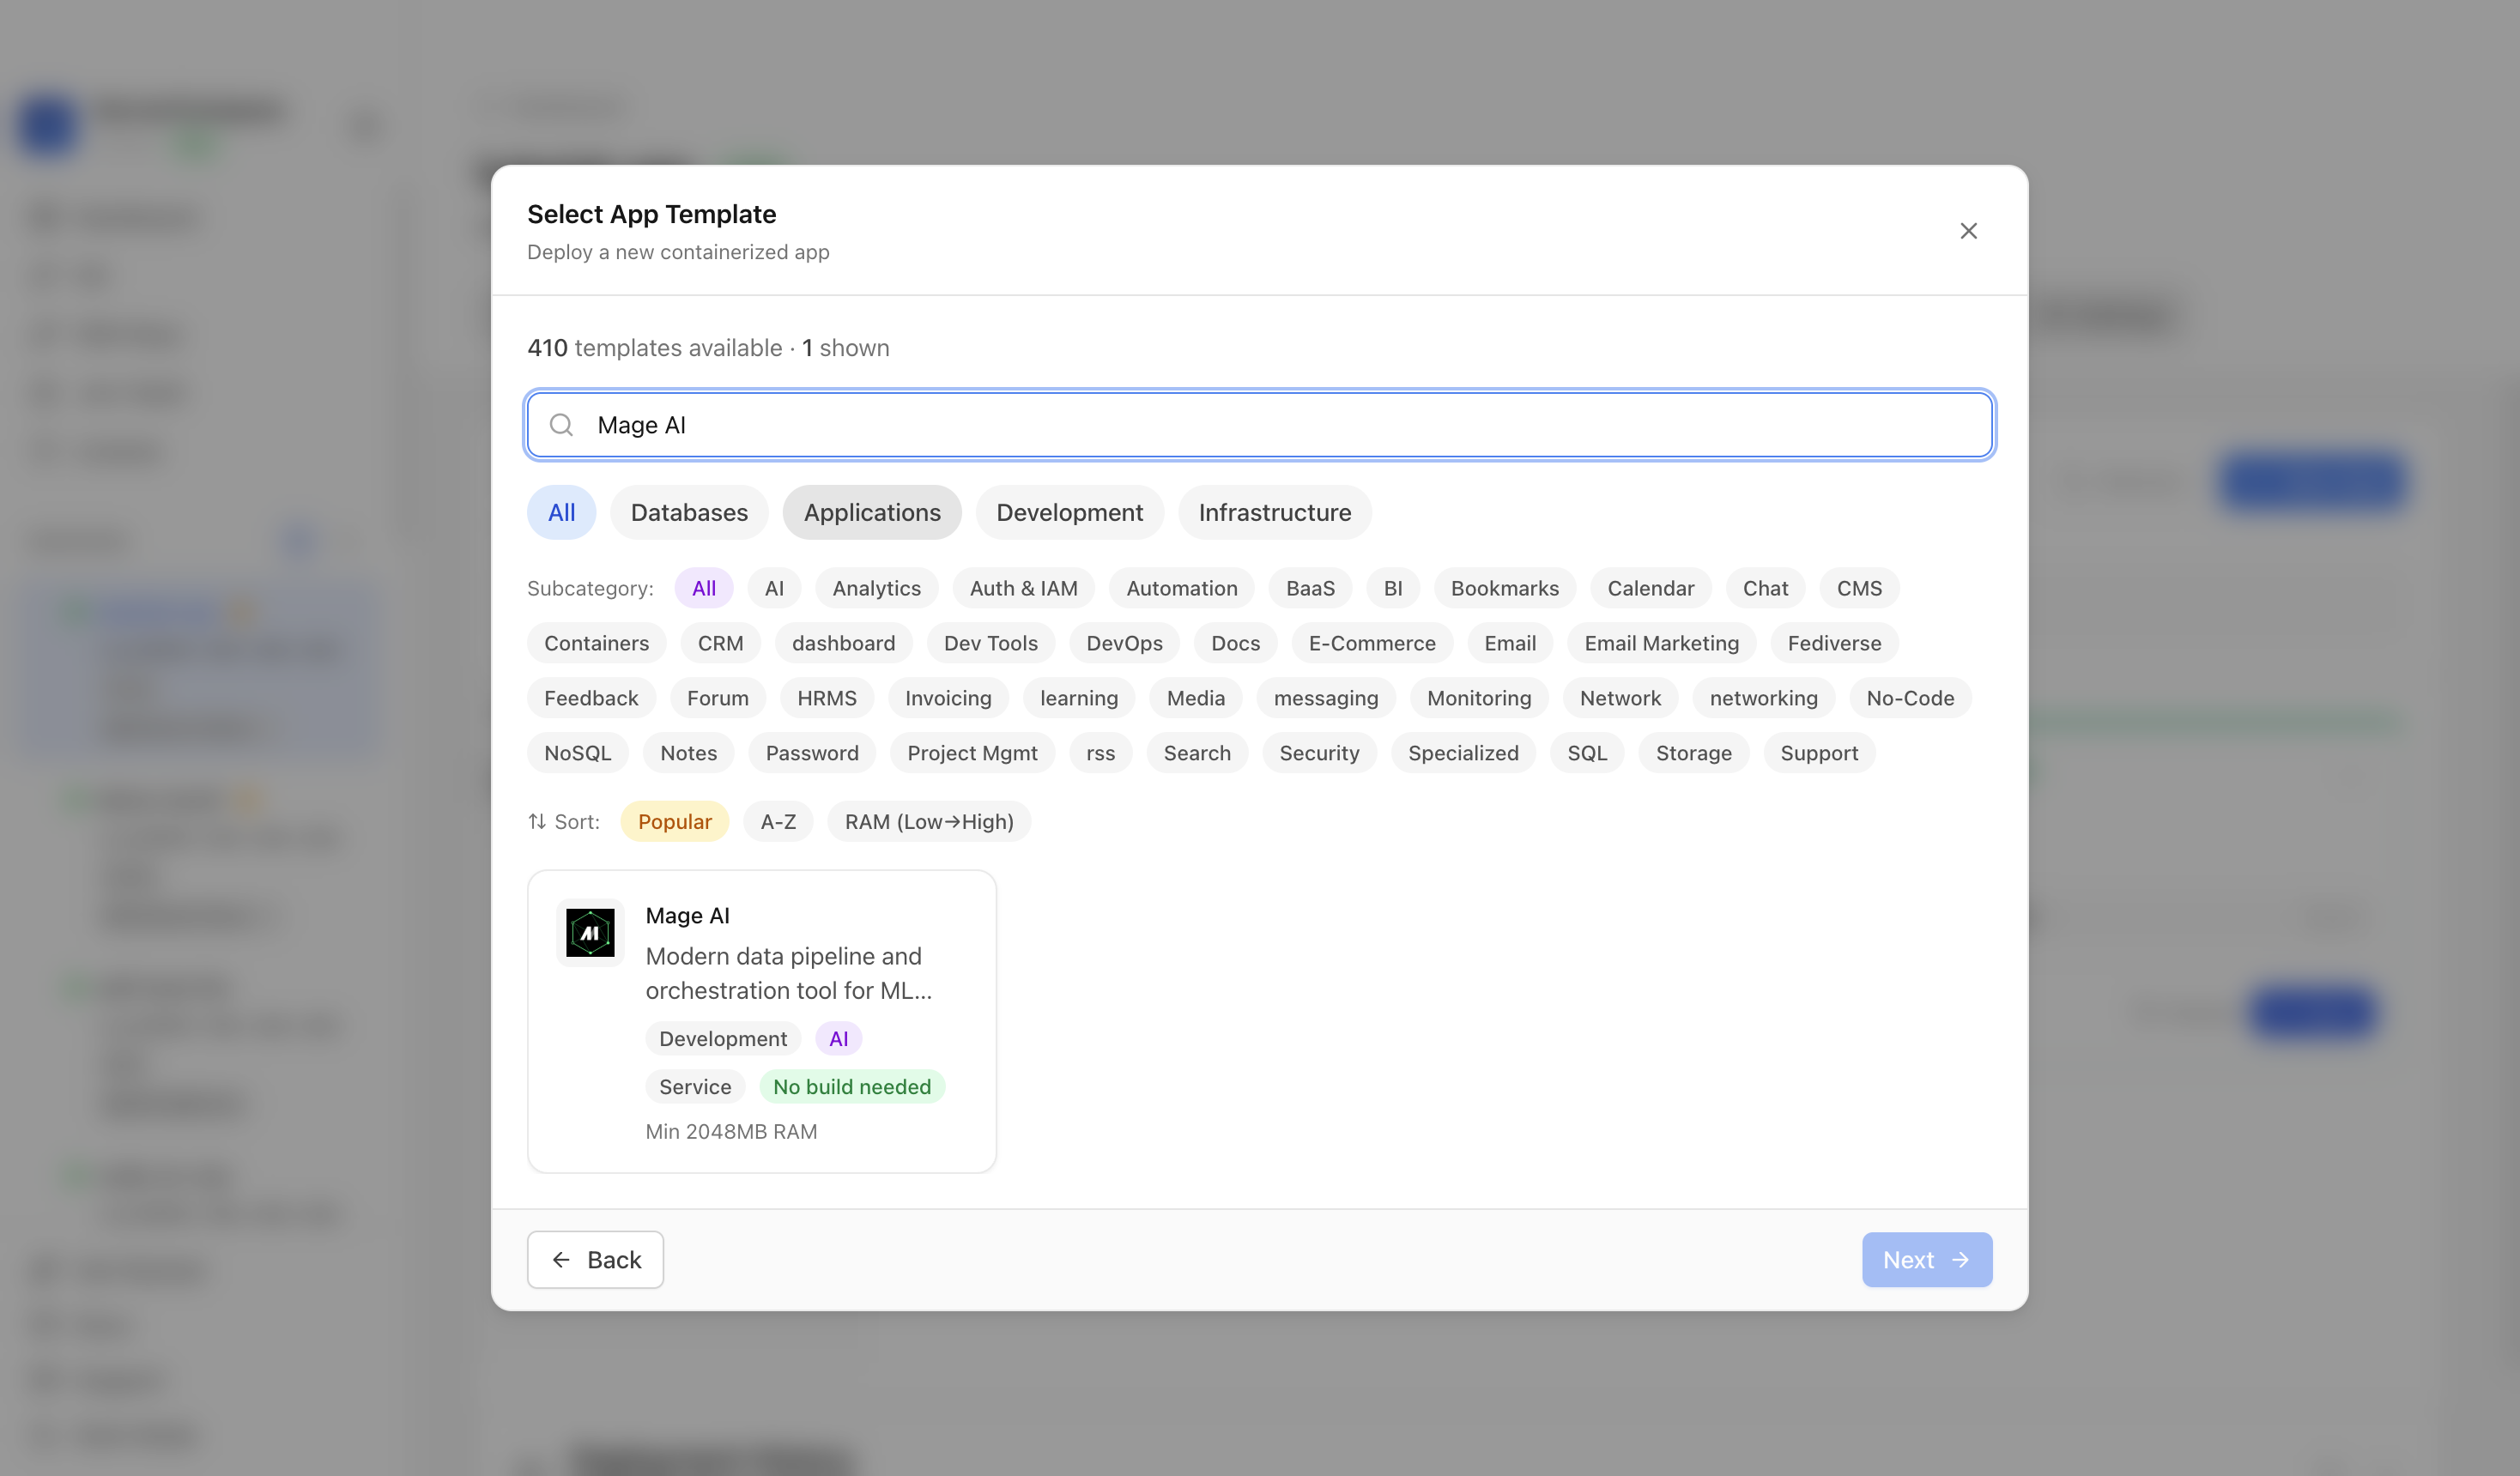Filter by E-Commerce subcategory
2520x1476 pixels.
coord(1372,643)
